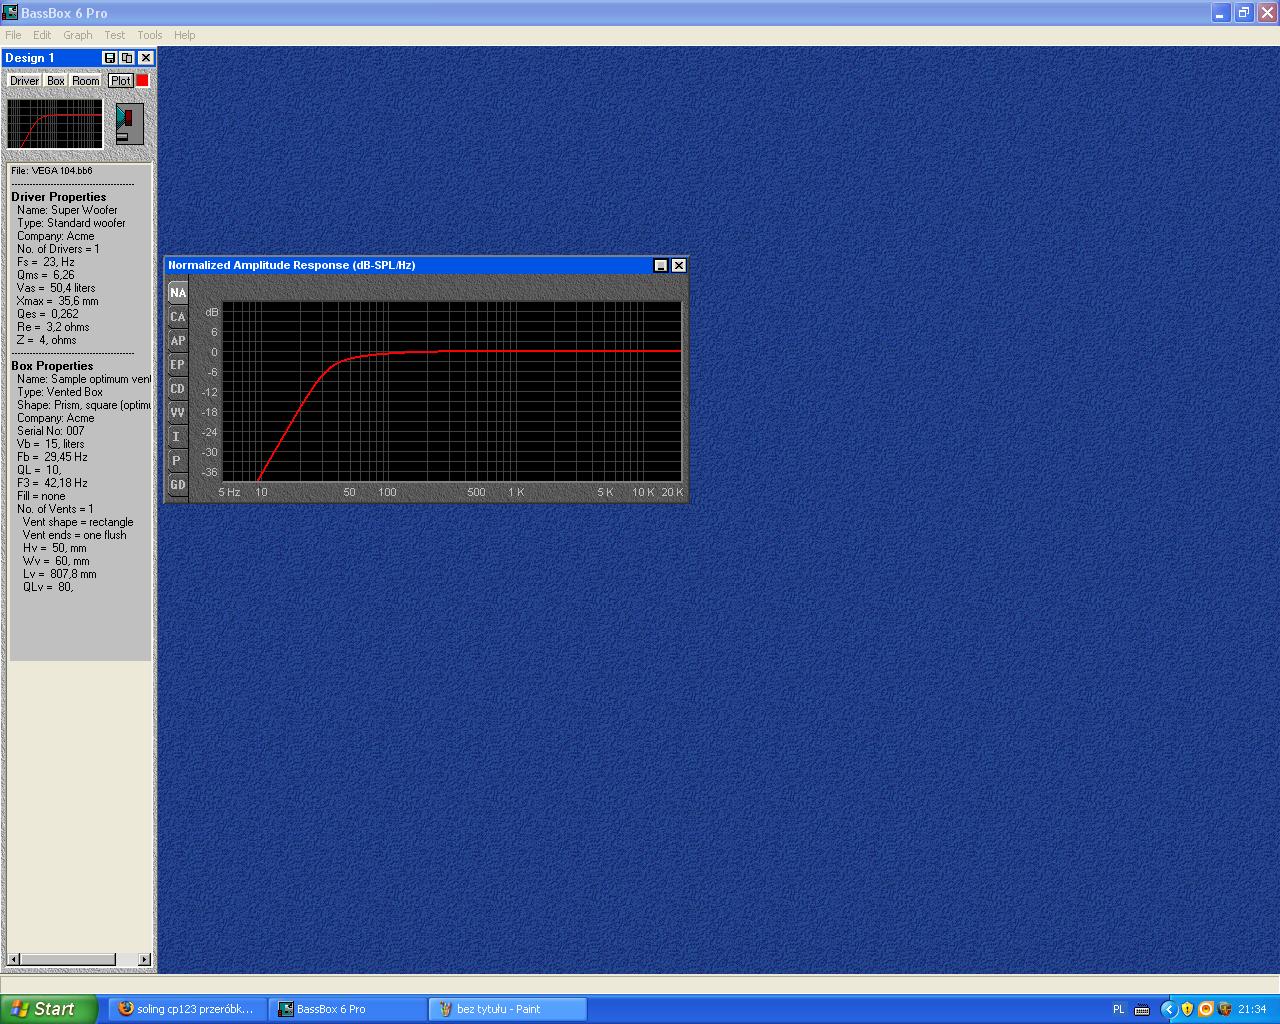This screenshot has width=1280, height=1024.
Task: Select the EP graph tab
Action: point(177,365)
